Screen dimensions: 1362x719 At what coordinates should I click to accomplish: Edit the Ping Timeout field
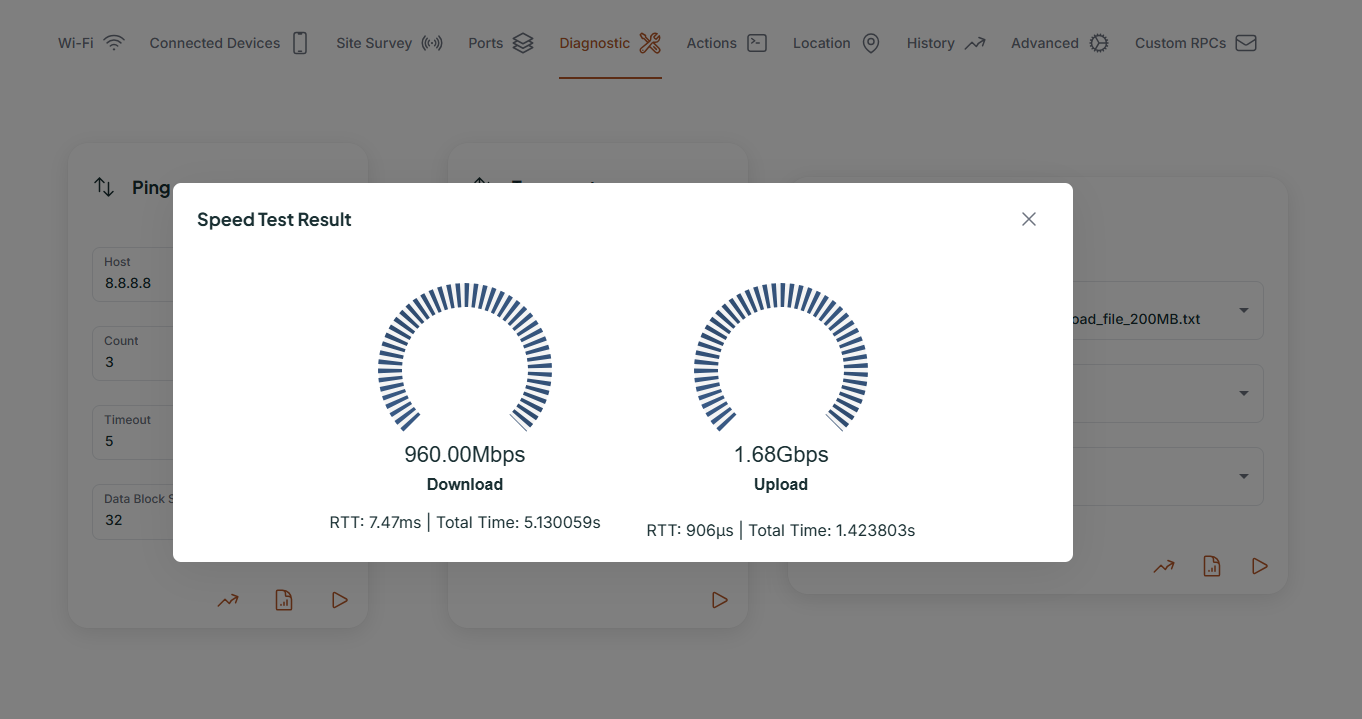tap(133, 432)
